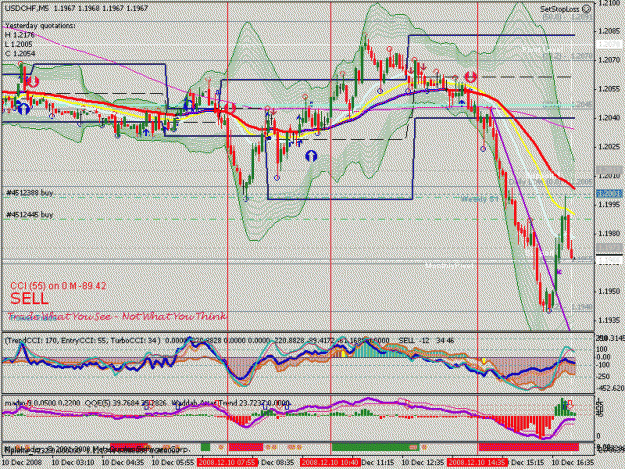Click the '10 Dec 16:35' time axis label
625x469 pixels.
[x=572, y=463]
